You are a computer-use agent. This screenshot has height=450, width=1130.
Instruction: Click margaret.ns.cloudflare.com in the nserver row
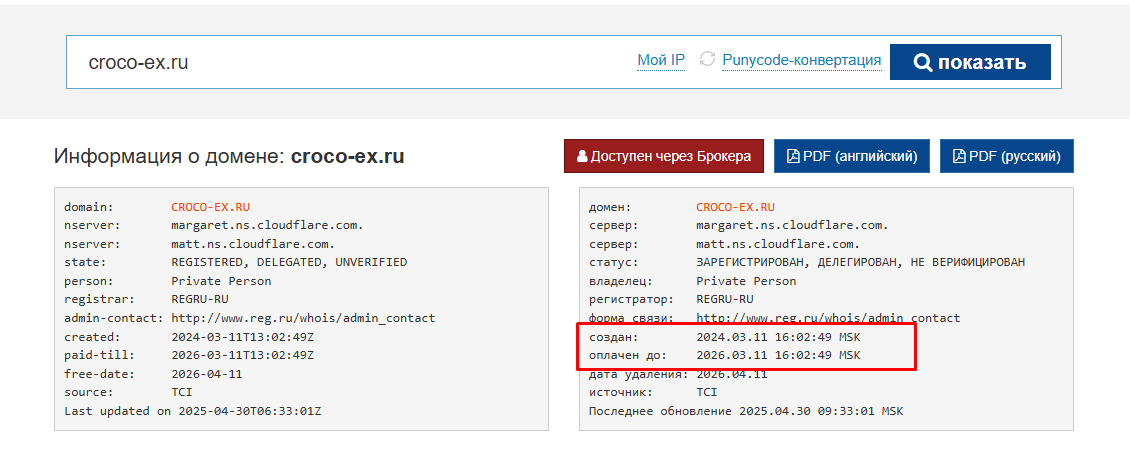coord(267,225)
